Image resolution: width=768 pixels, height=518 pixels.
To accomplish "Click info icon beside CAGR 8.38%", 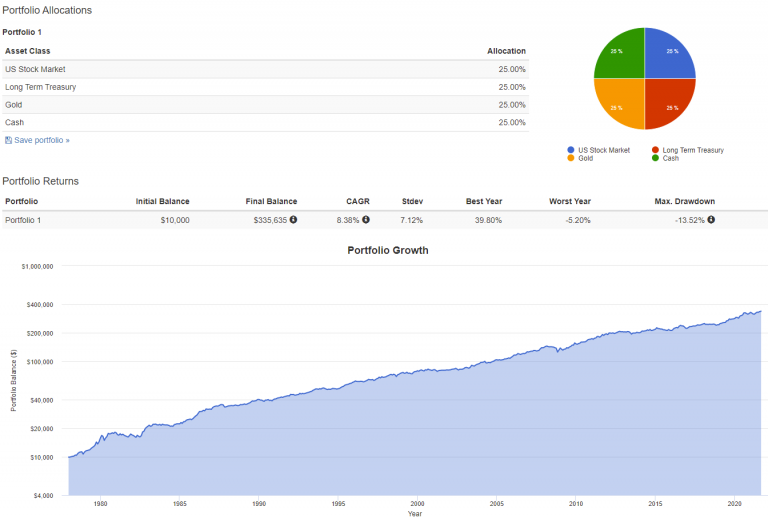I will pos(366,220).
